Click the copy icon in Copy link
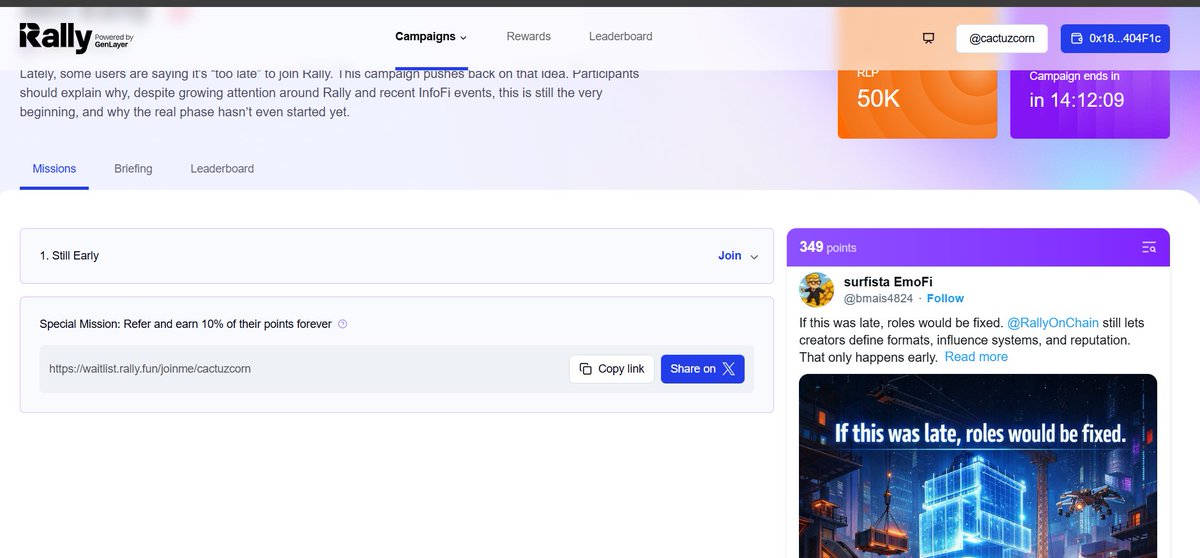This screenshot has height=558, width=1200. 586,369
